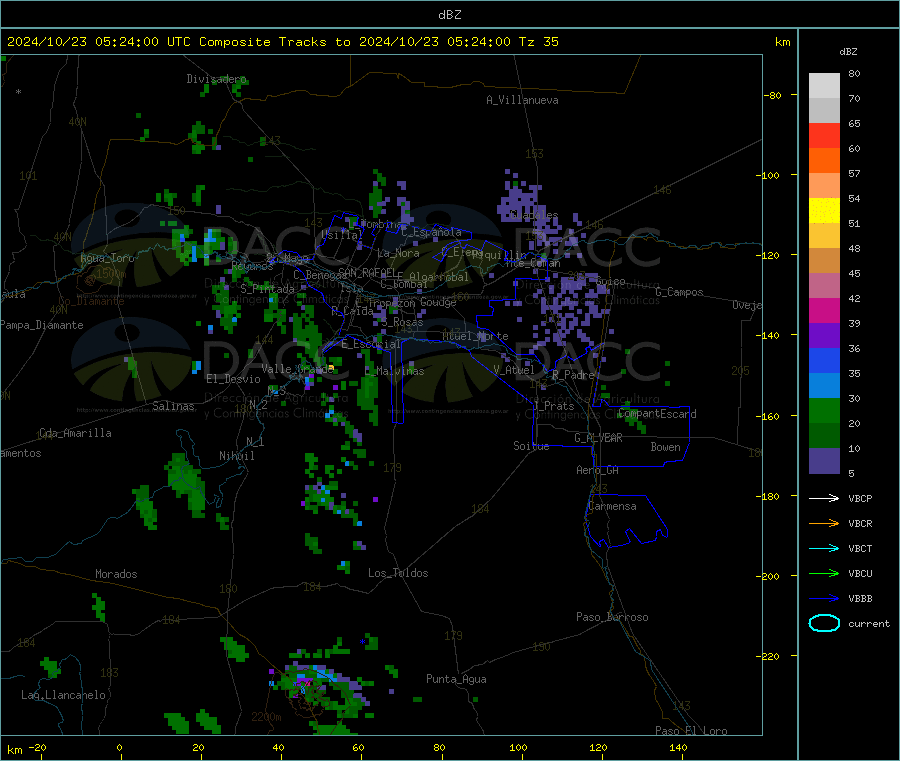Click the cyan 'current' ellipse legend icon
The width and height of the screenshot is (900, 761).
pyautogui.click(x=824, y=623)
